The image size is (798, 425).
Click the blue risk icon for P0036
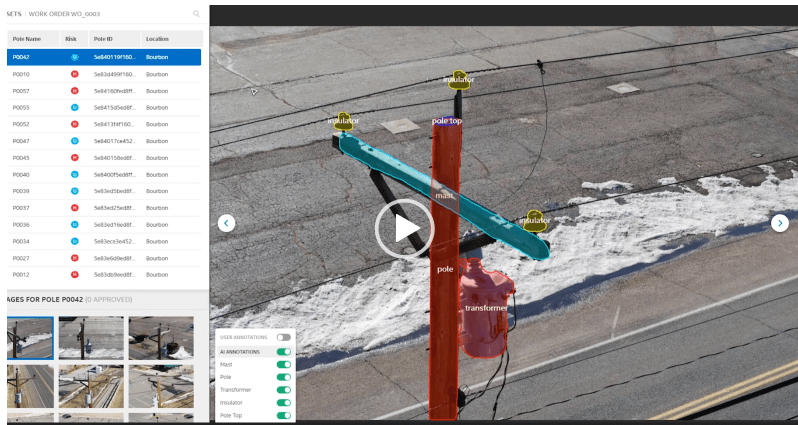point(74,224)
